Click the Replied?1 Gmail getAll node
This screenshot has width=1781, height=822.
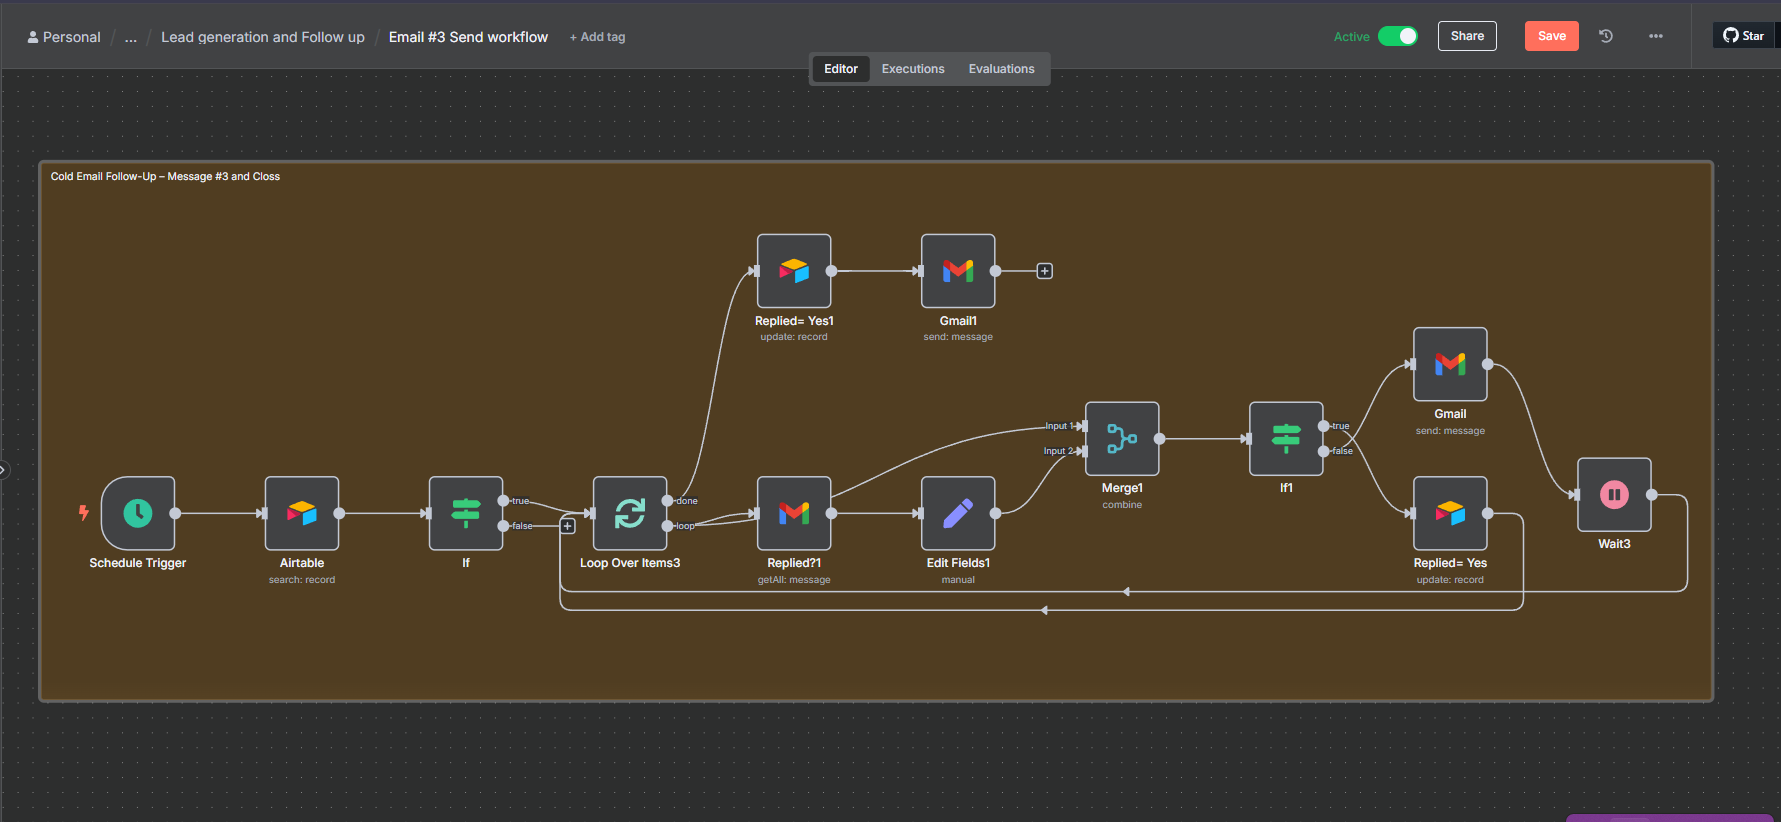coord(794,513)
